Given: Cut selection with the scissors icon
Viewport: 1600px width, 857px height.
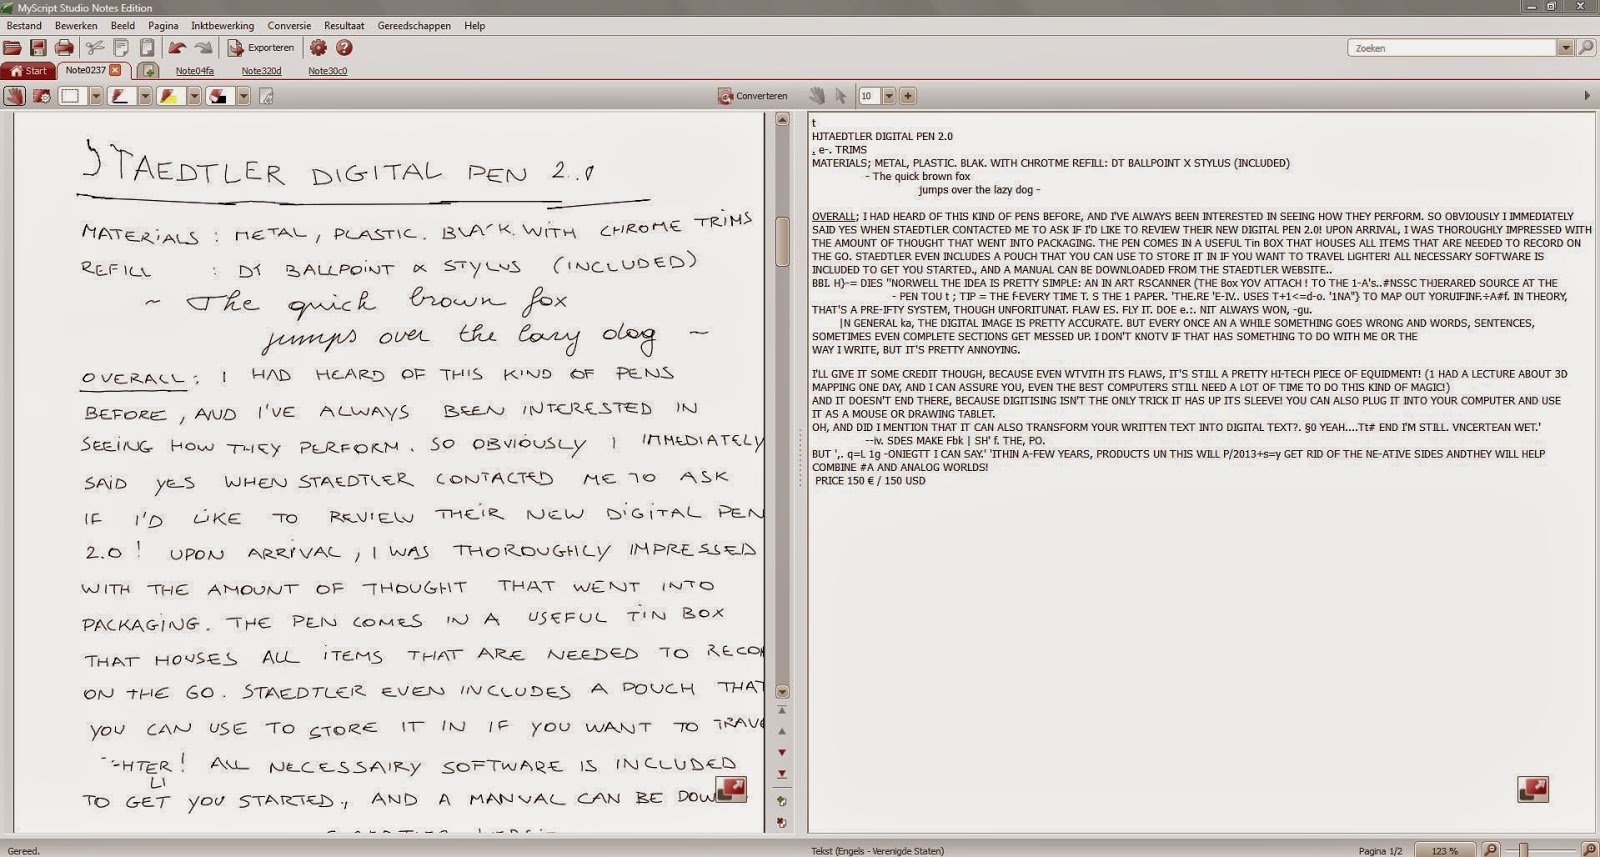Looking at the screenshot, I should click(x=95, y=48).
